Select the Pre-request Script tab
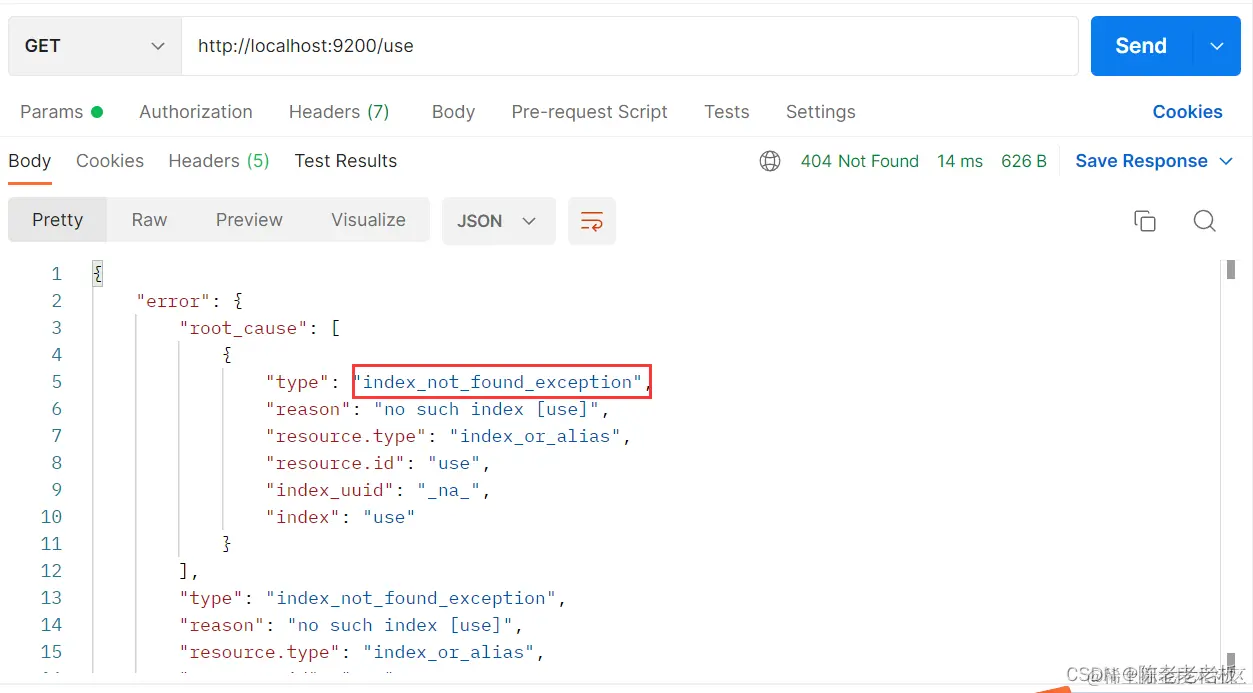1253x693 pixels. coord(589,112)
